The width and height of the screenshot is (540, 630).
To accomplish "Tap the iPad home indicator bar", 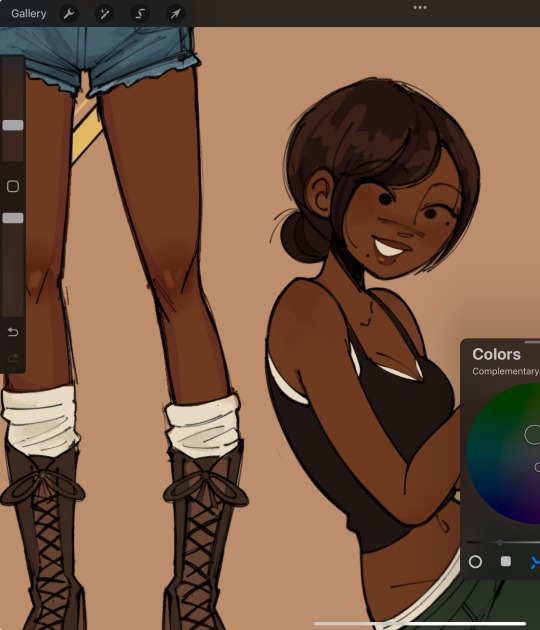I will point(420,624).
